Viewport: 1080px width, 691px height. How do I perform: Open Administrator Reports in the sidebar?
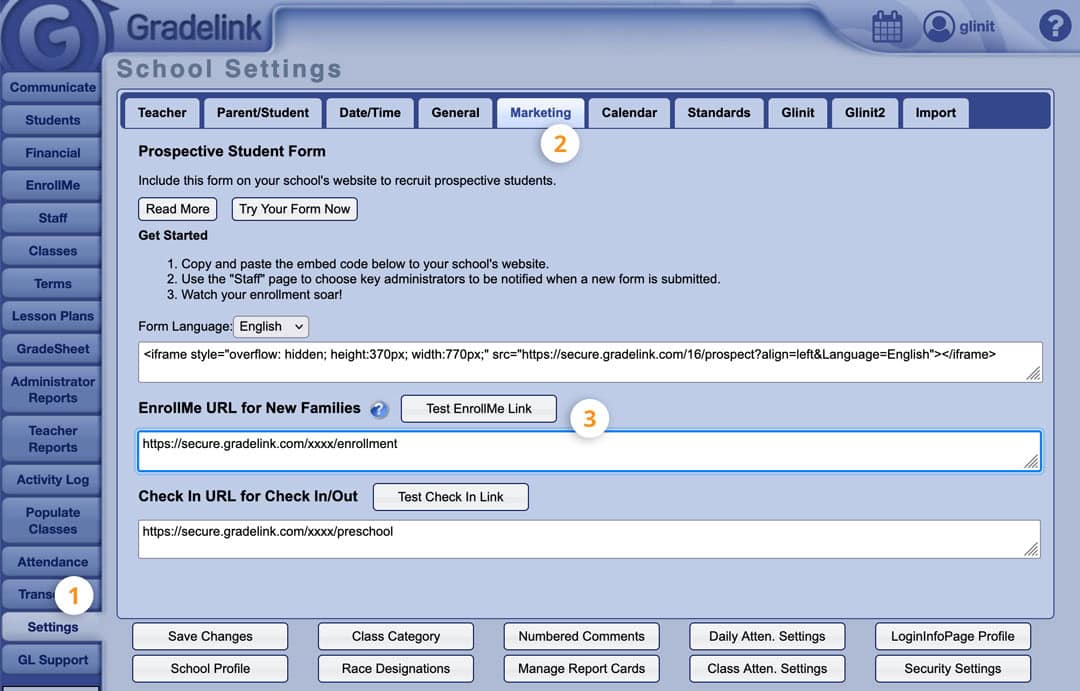[x=52, y=390]
